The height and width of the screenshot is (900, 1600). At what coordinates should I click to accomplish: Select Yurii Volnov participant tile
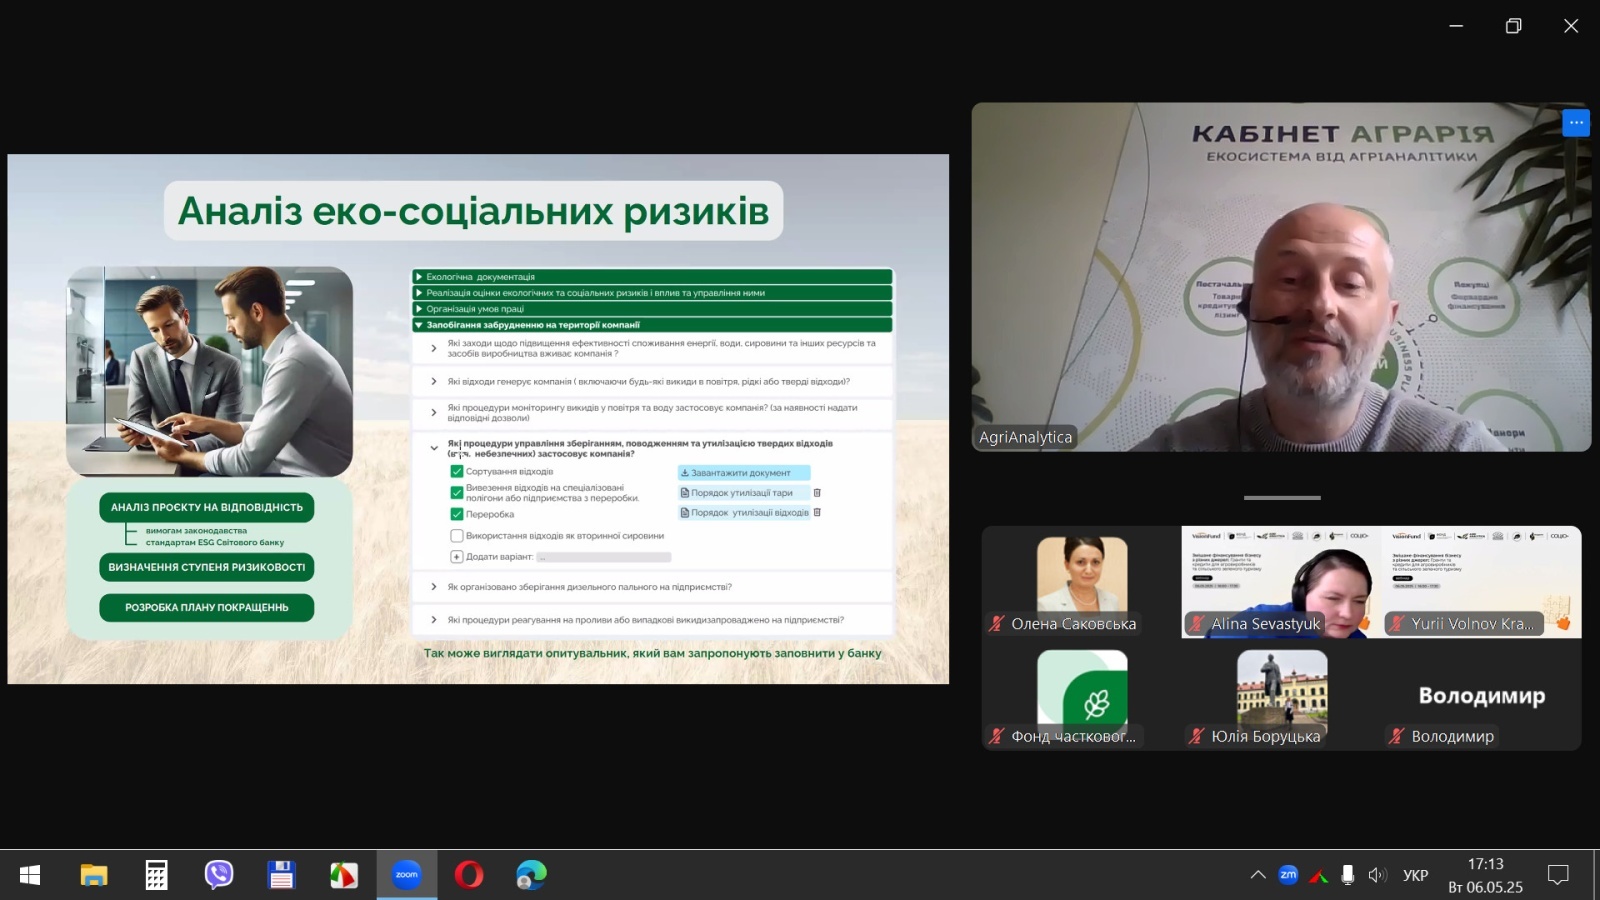click(1481, 582)
